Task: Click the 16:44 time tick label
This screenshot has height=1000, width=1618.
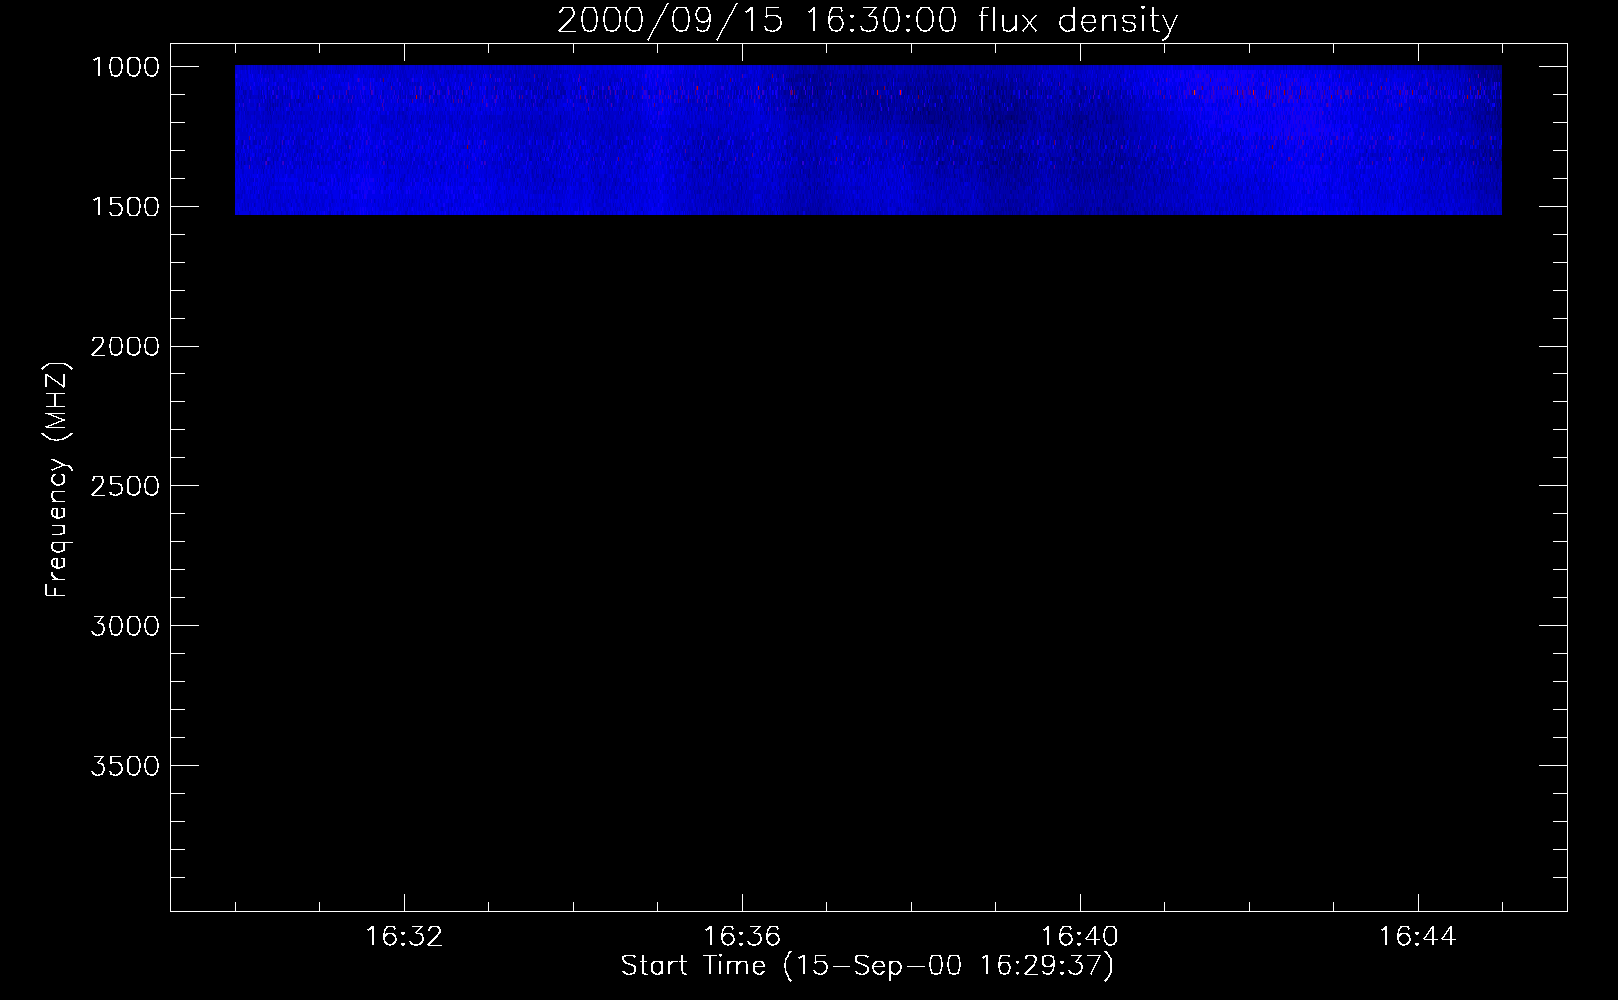Action: click(1418, 937)
